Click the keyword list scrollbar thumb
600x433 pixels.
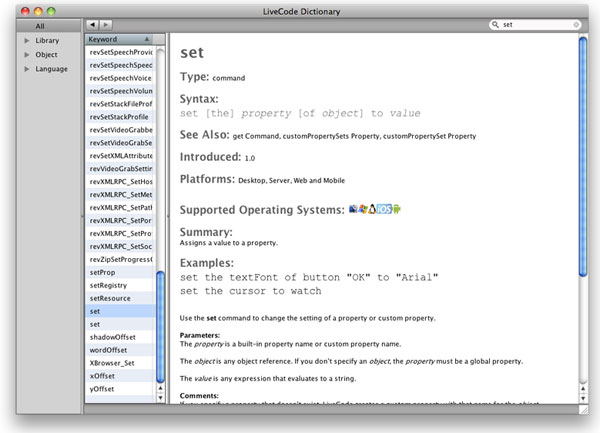point(160,327)
